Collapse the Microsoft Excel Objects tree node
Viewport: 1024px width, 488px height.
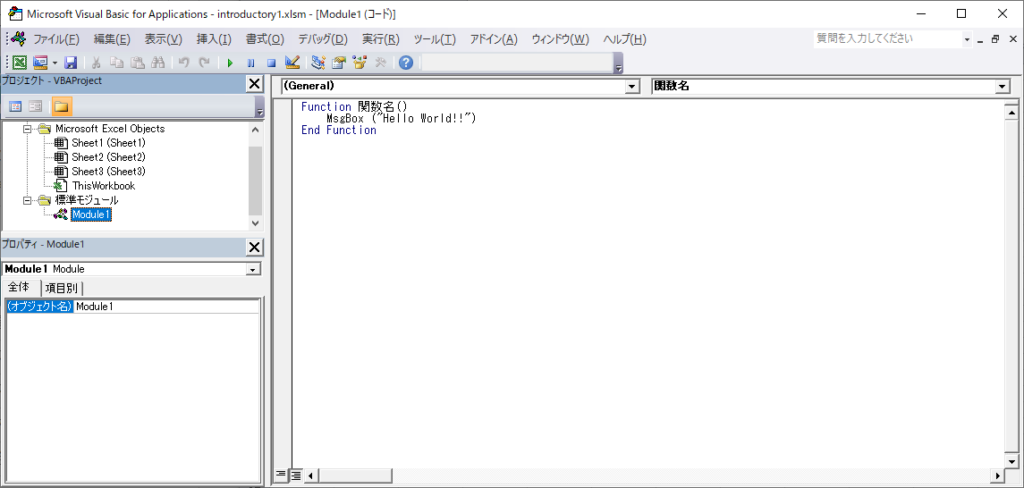[x=28, y=129]
